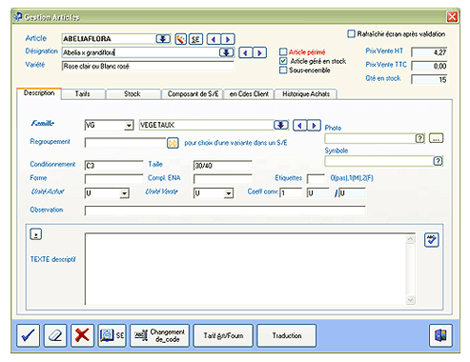Click the Variété field Rose clair
The image size is (470, 362).
pos(148,66)
